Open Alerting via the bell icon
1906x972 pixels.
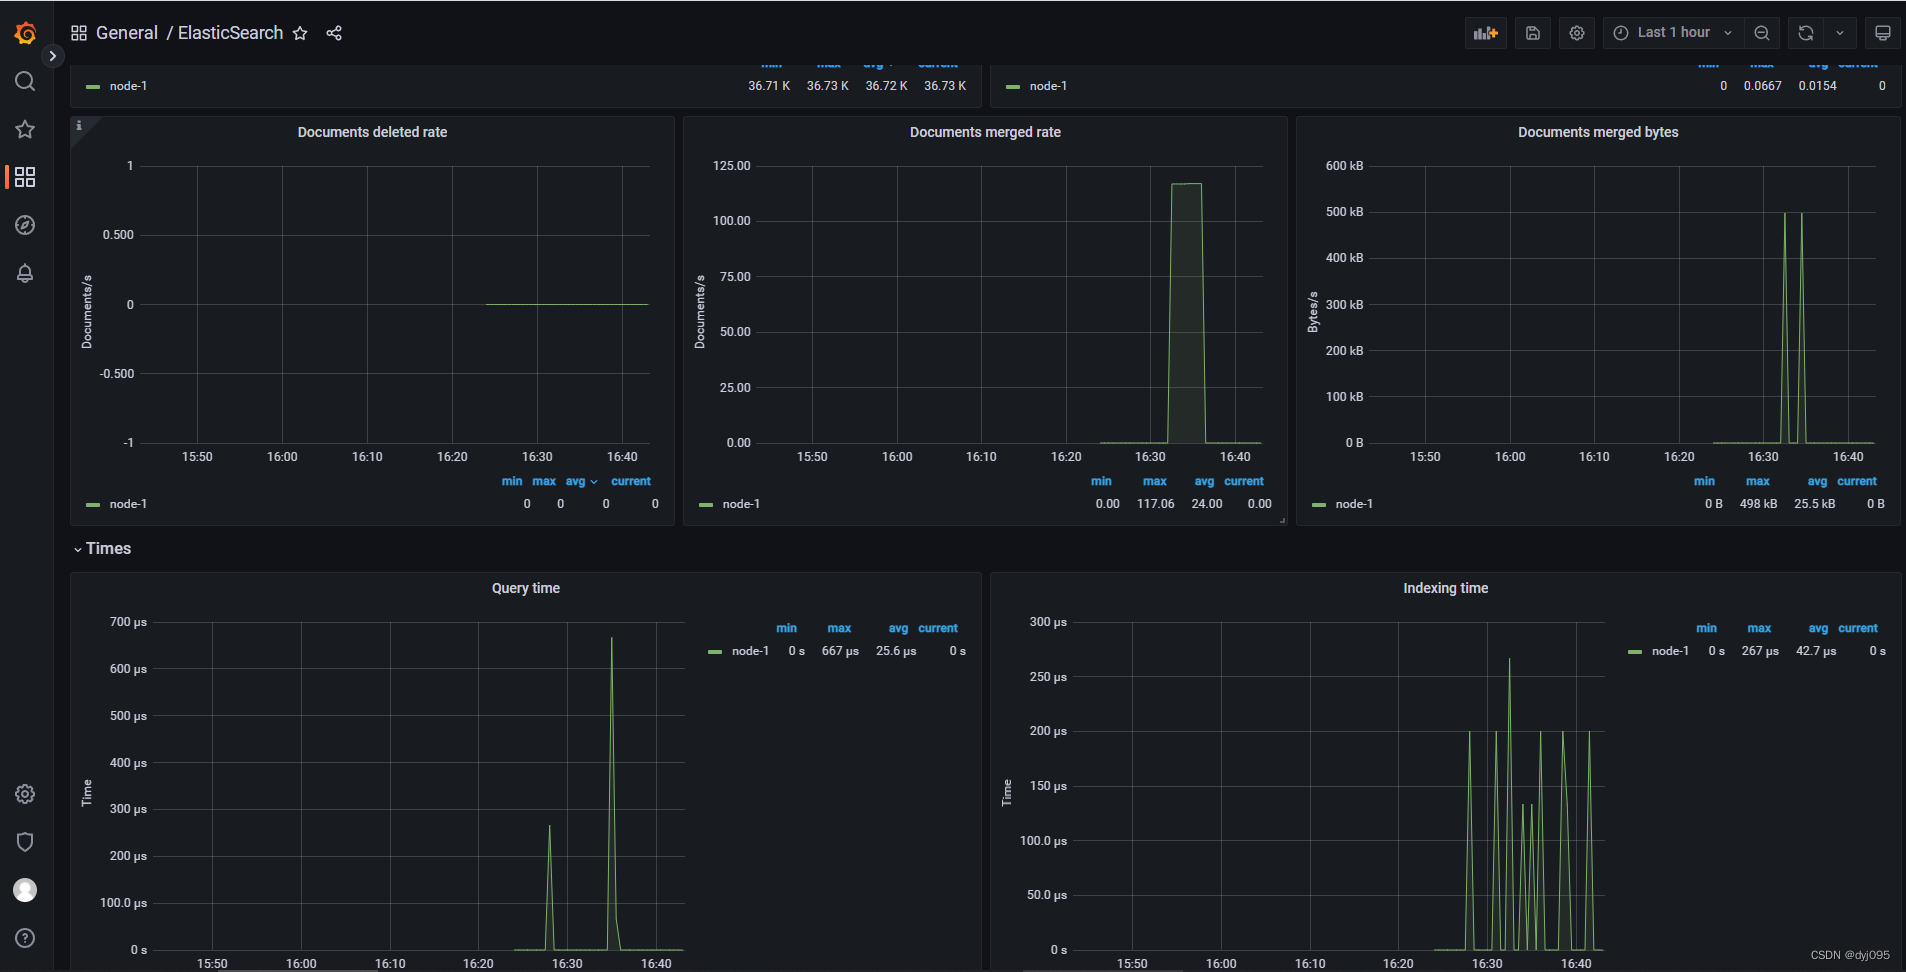pos(25,273)
